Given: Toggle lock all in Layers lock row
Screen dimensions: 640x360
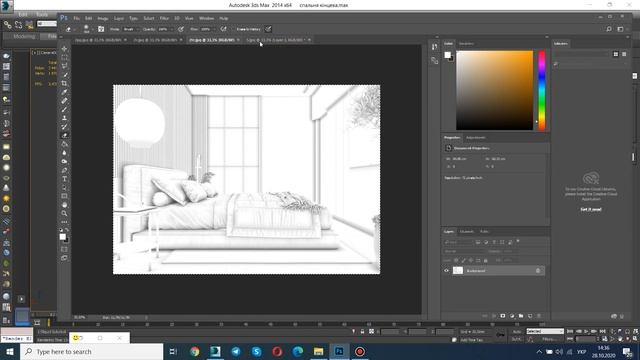Looking at the screenshot, I should tap(486, 260).
